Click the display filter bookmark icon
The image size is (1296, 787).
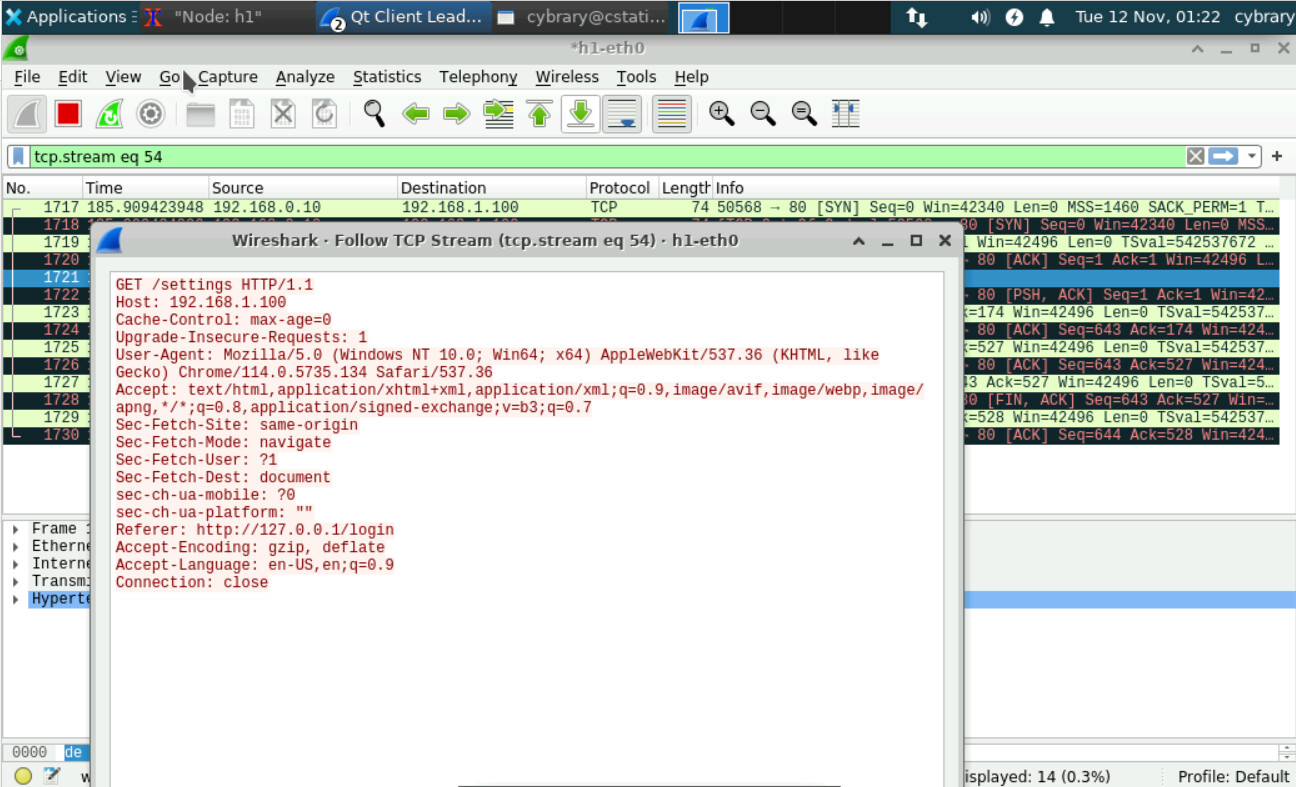[19, 157]
